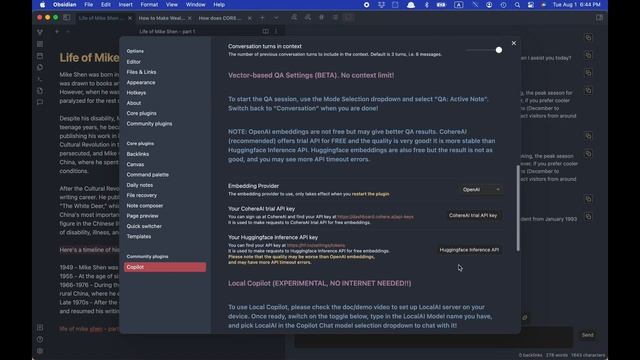Close the 'How does CORS...' tab
640x360 pixels.
point(249,18)
